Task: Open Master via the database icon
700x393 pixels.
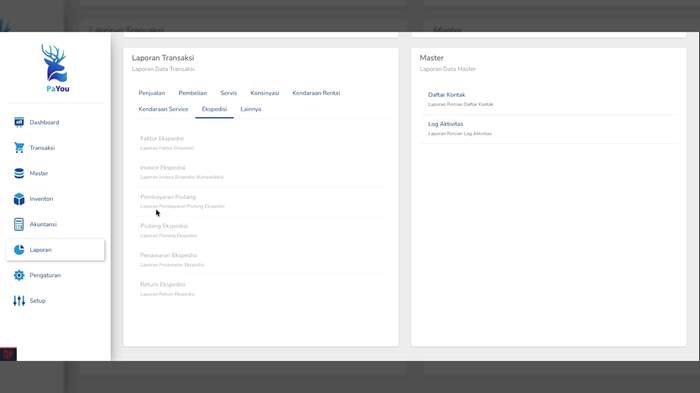Action: pos(19,173)
